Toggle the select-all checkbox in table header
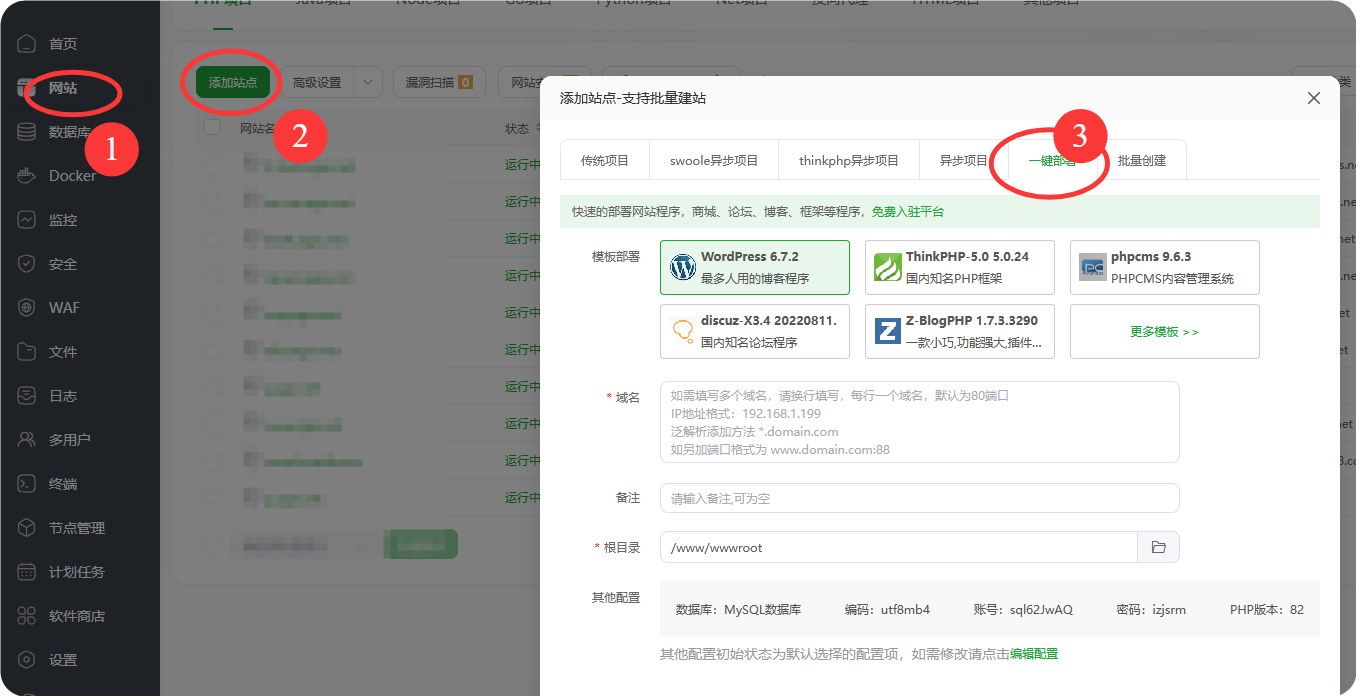This screenshot has width=1356, height=696. tap(212, 128)
